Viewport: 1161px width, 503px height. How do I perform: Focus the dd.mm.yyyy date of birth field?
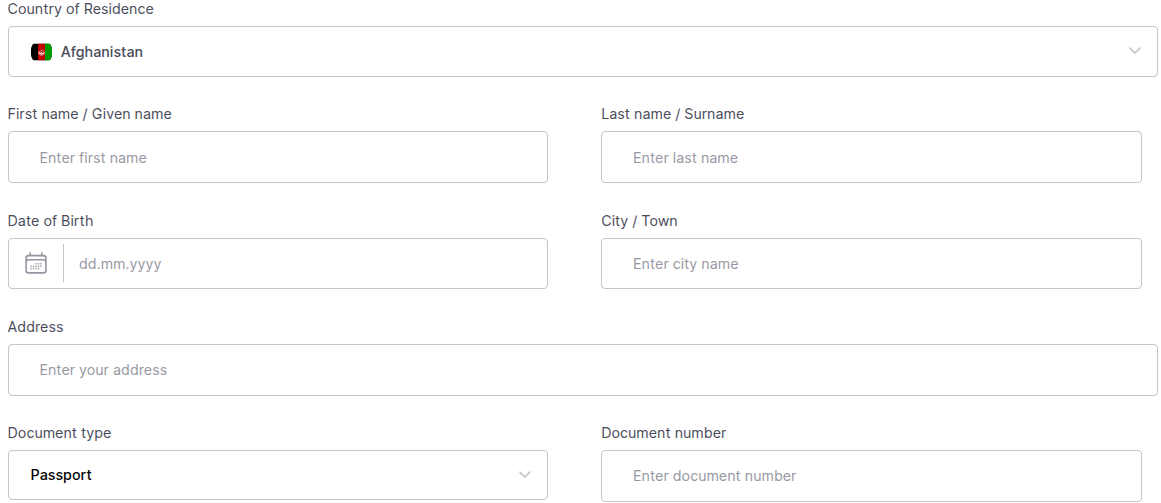coord(305,264)
